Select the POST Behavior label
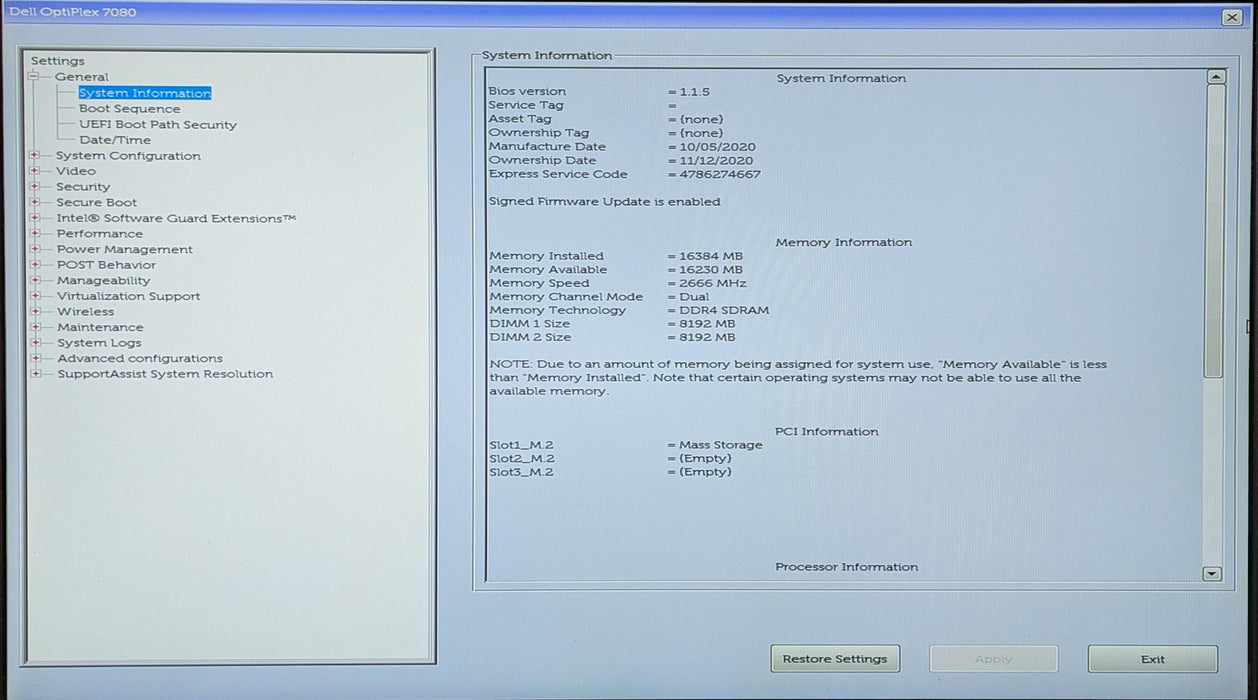This screenshot has width=1258, height=700. click(x=106, y=265)
